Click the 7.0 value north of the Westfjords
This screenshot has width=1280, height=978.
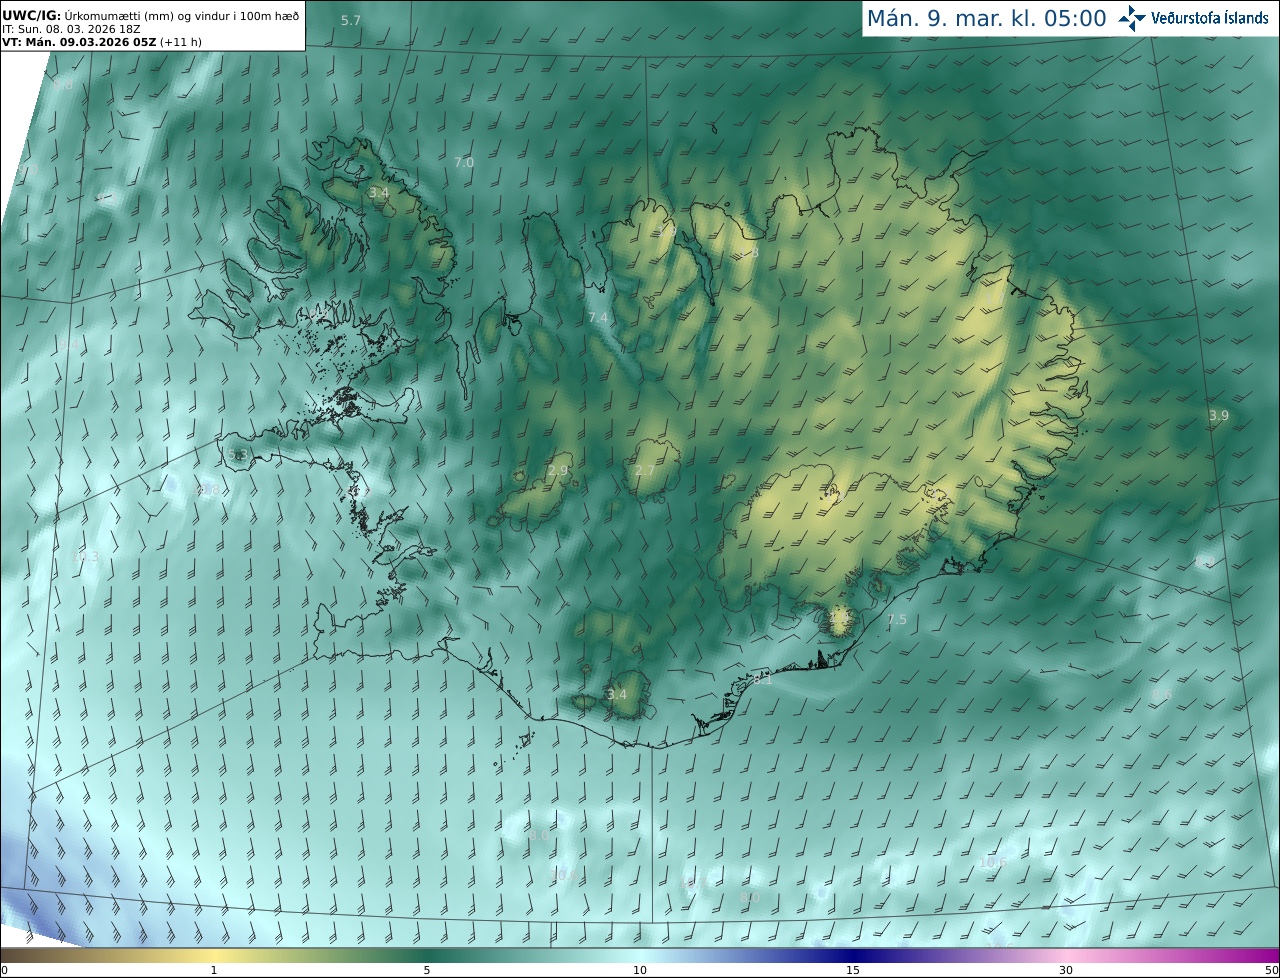coord(464,162)
